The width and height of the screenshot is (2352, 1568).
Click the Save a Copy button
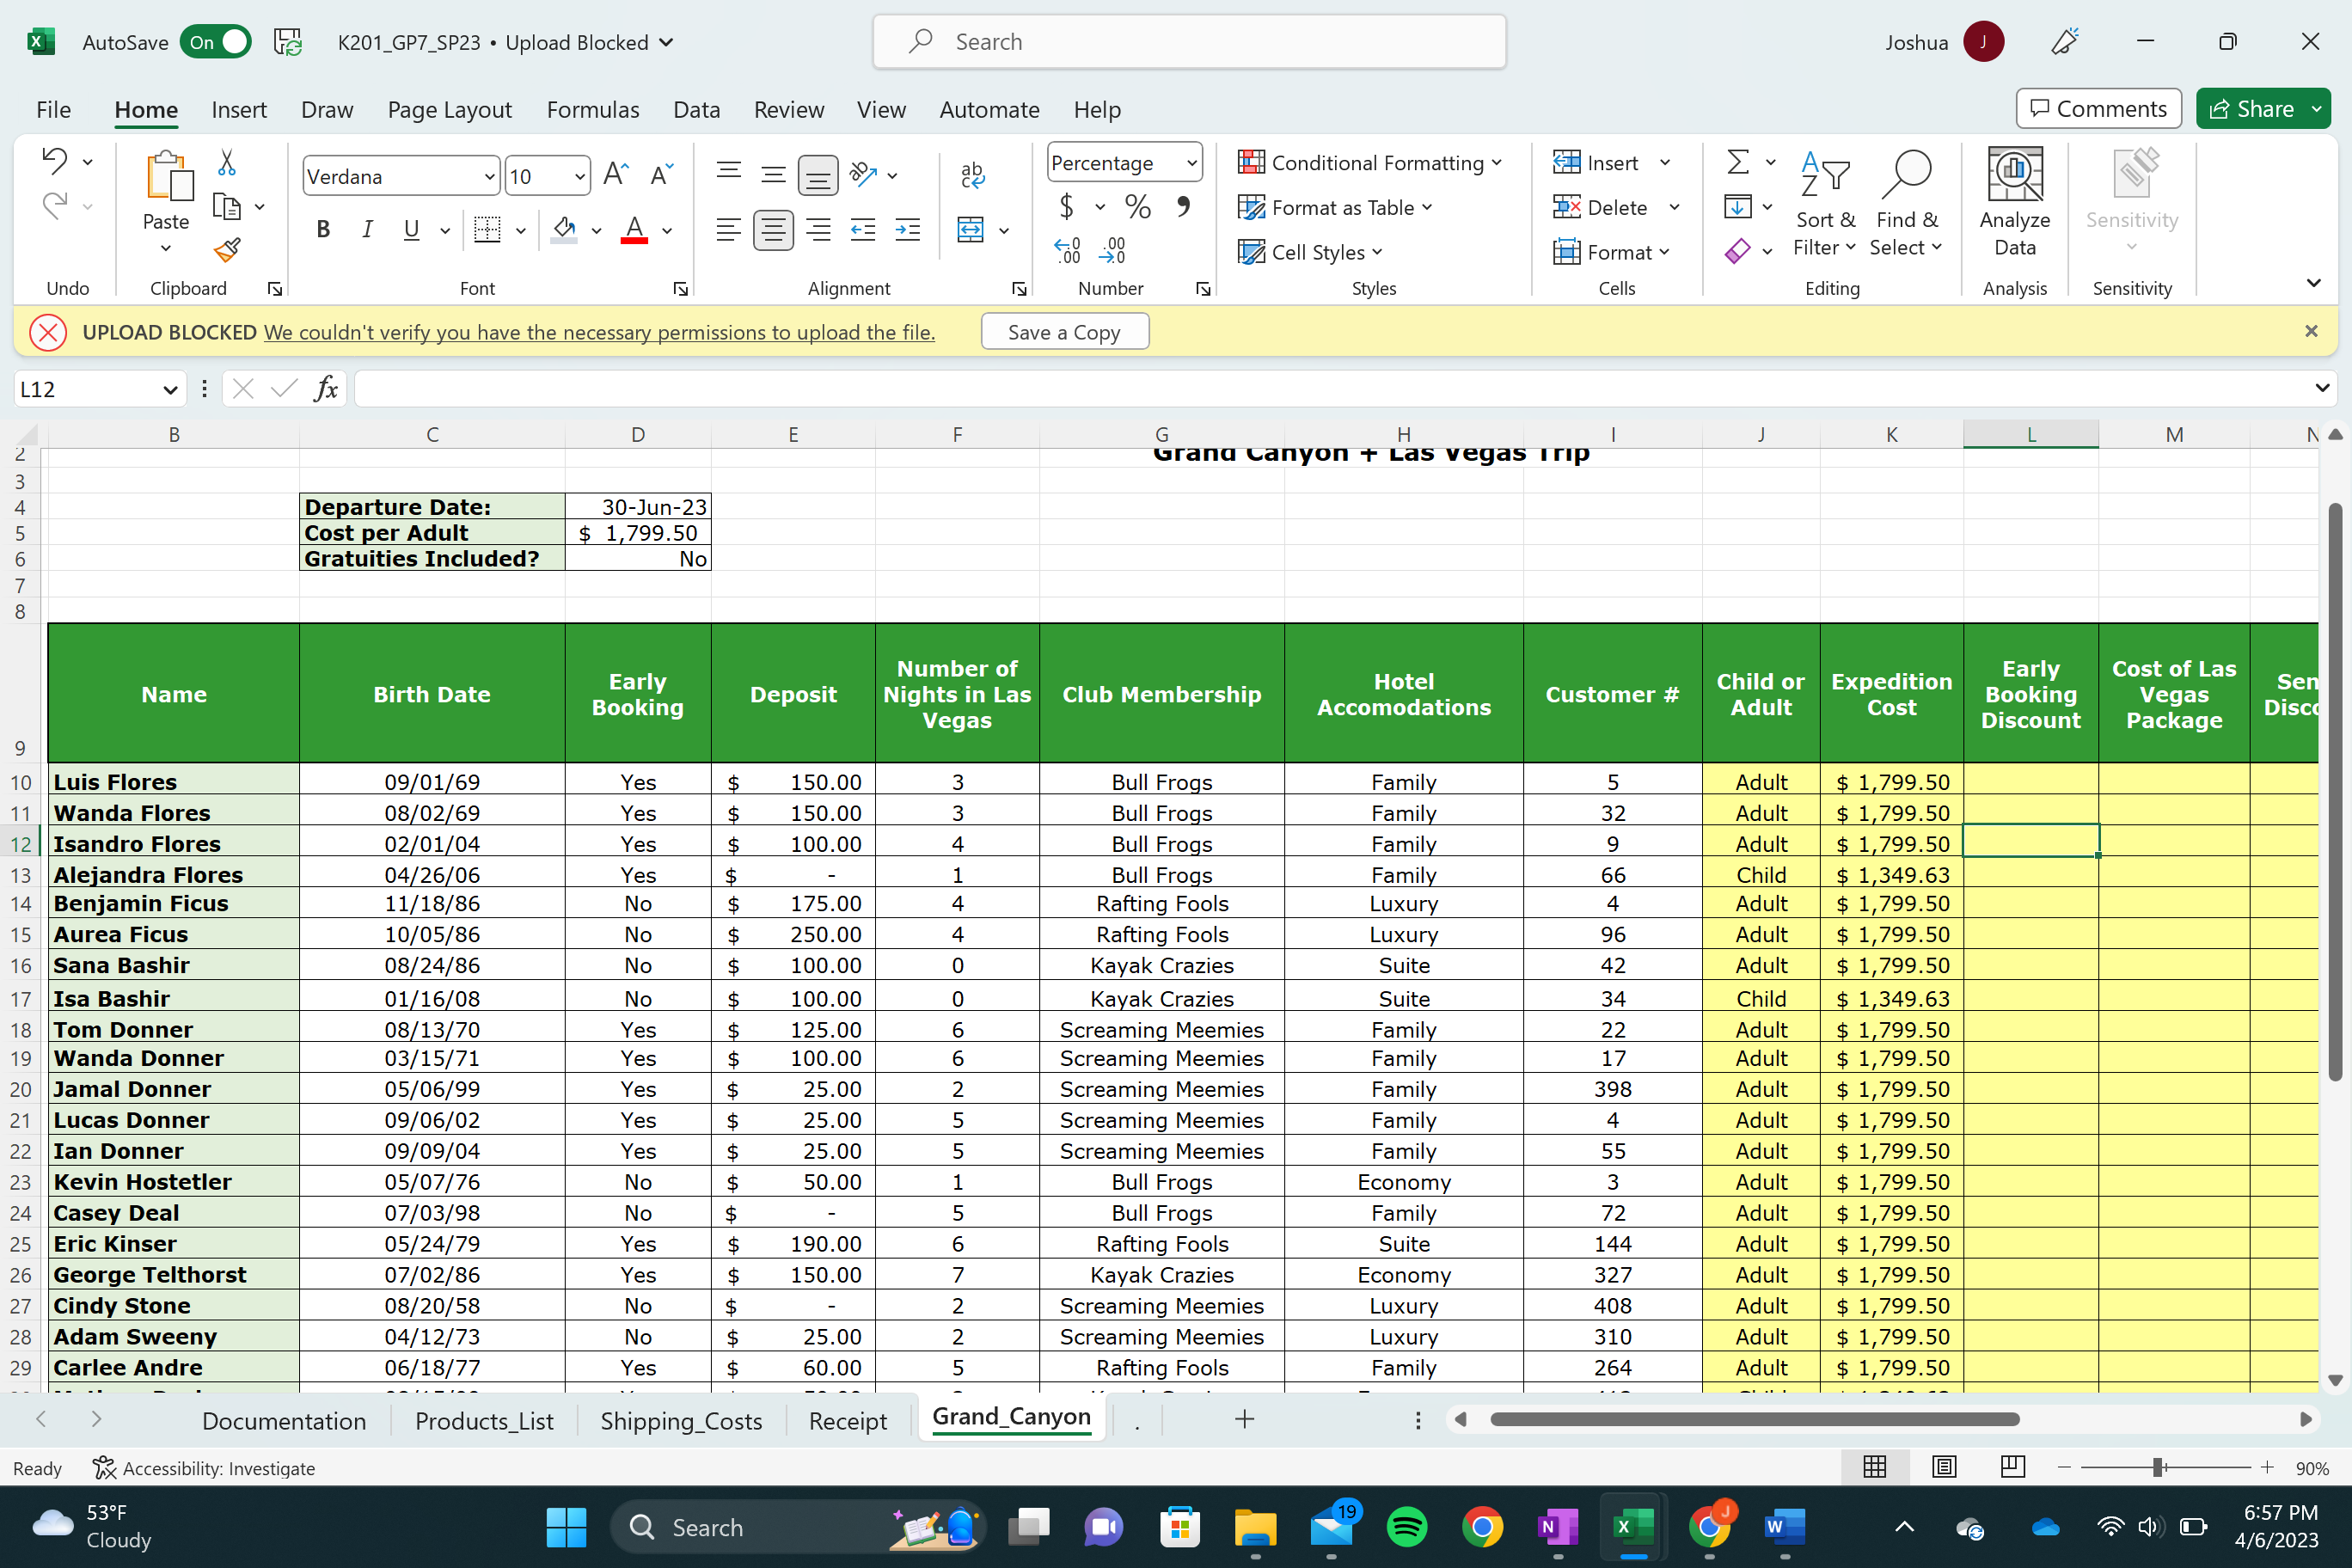pos(1064,332)
